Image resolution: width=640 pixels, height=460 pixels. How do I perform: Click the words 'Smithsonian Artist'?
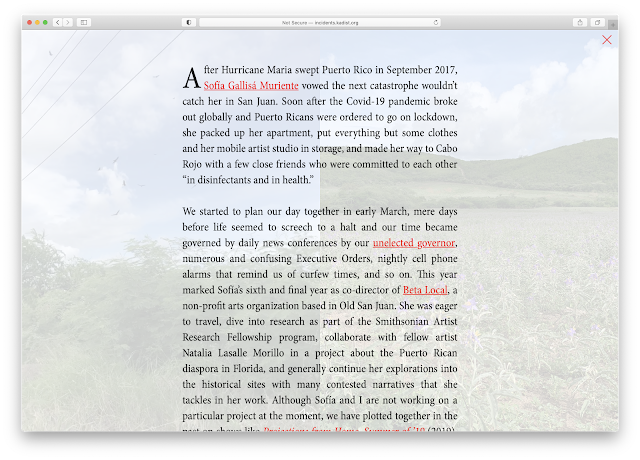pos(416,321)
